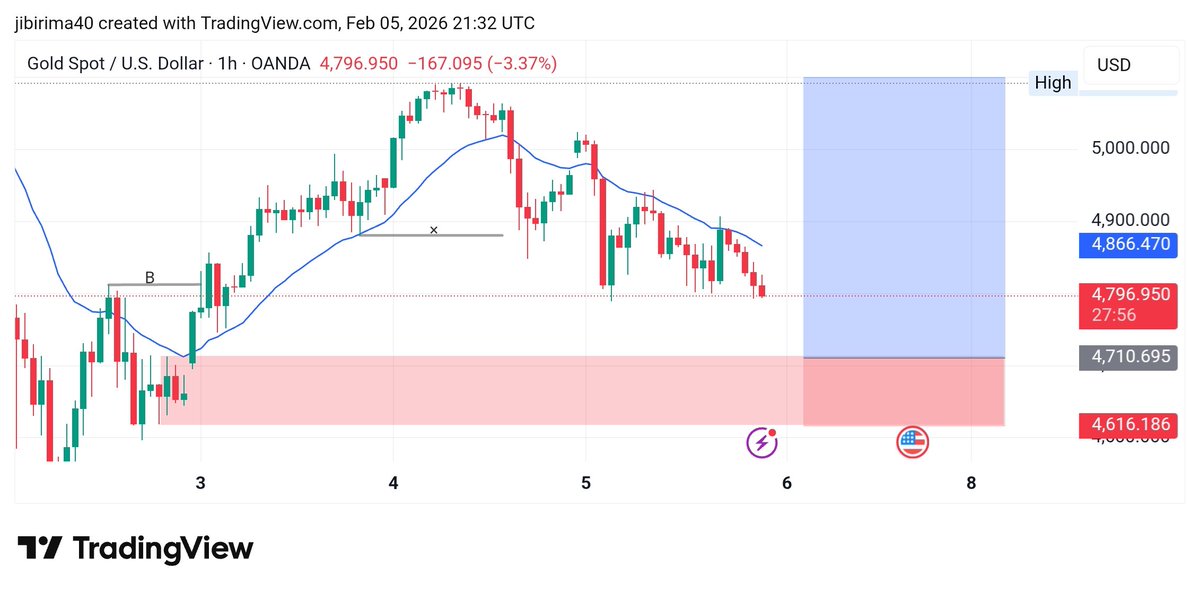Click the 5,000.000 price axis level

pyautogui.click(x=1130, y=148)
